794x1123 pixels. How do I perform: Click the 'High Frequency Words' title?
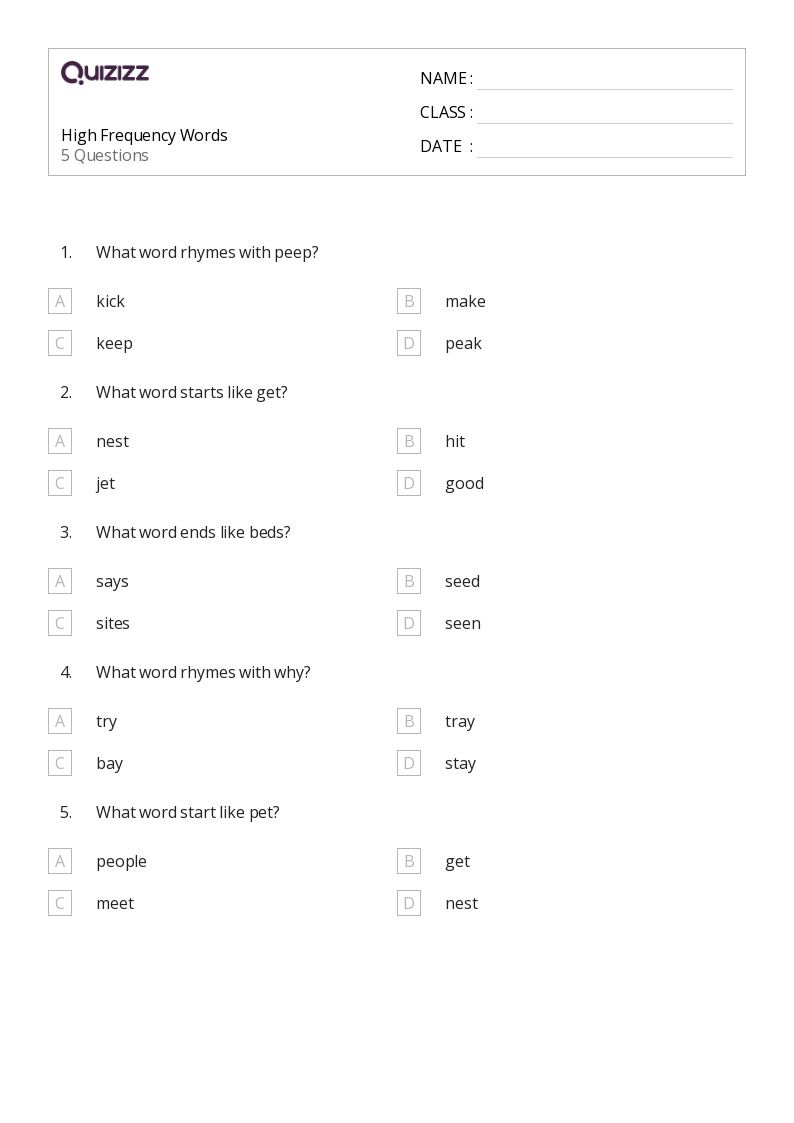pyautogui.click(x=144, y=135)
